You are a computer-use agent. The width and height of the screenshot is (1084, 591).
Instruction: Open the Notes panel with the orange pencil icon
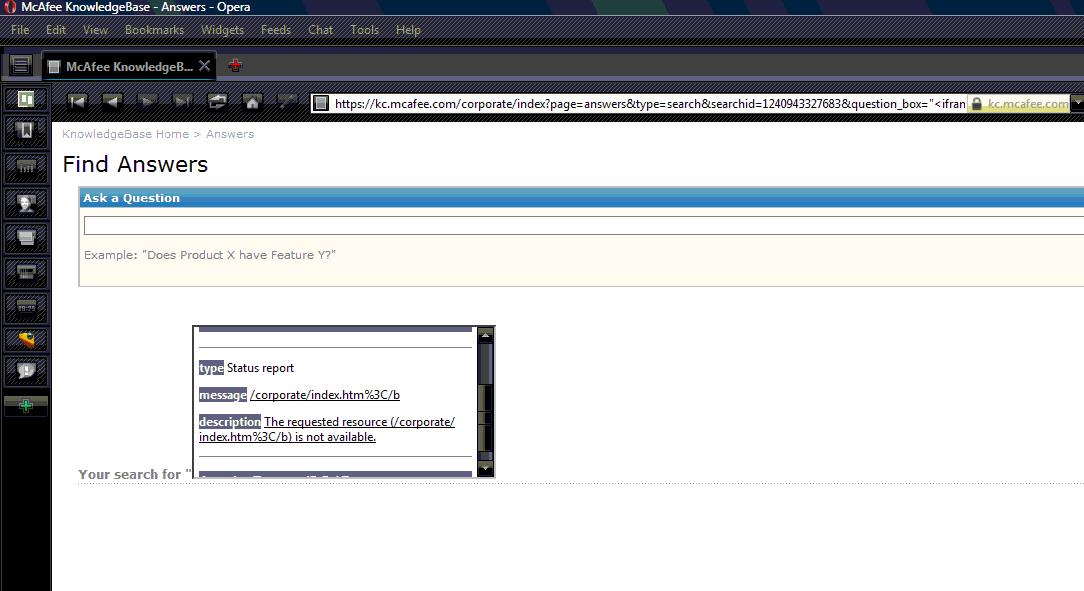26,339
